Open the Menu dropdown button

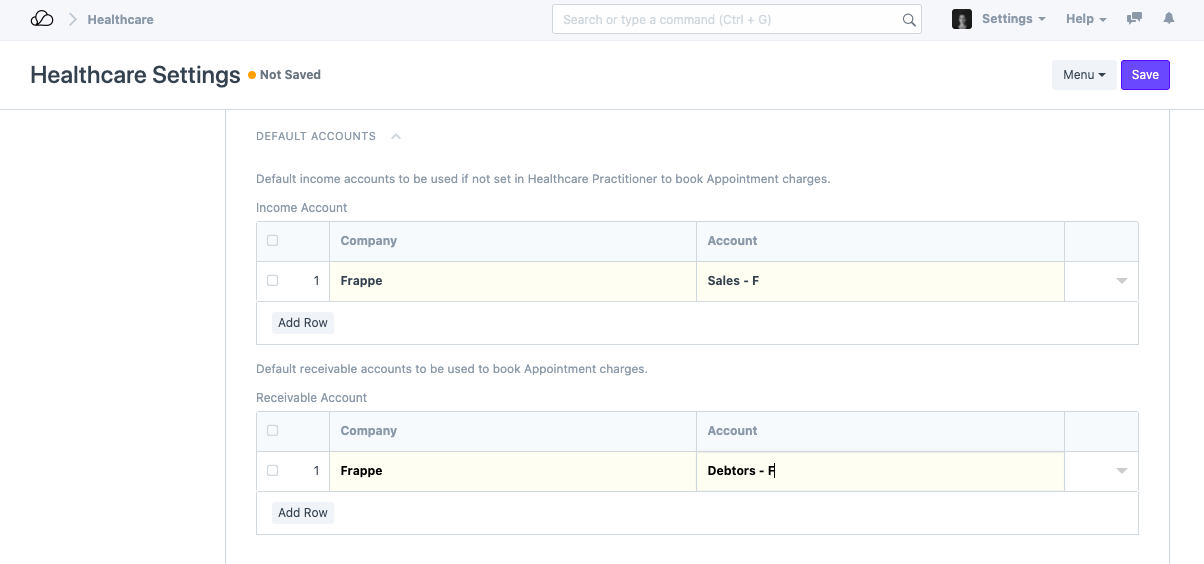[1083, 75]
